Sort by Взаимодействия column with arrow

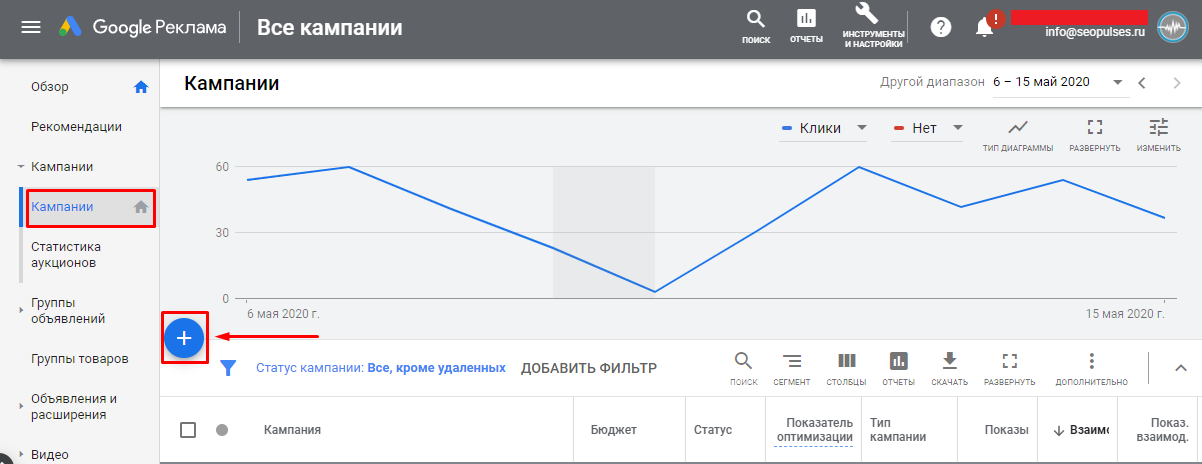1080,430
